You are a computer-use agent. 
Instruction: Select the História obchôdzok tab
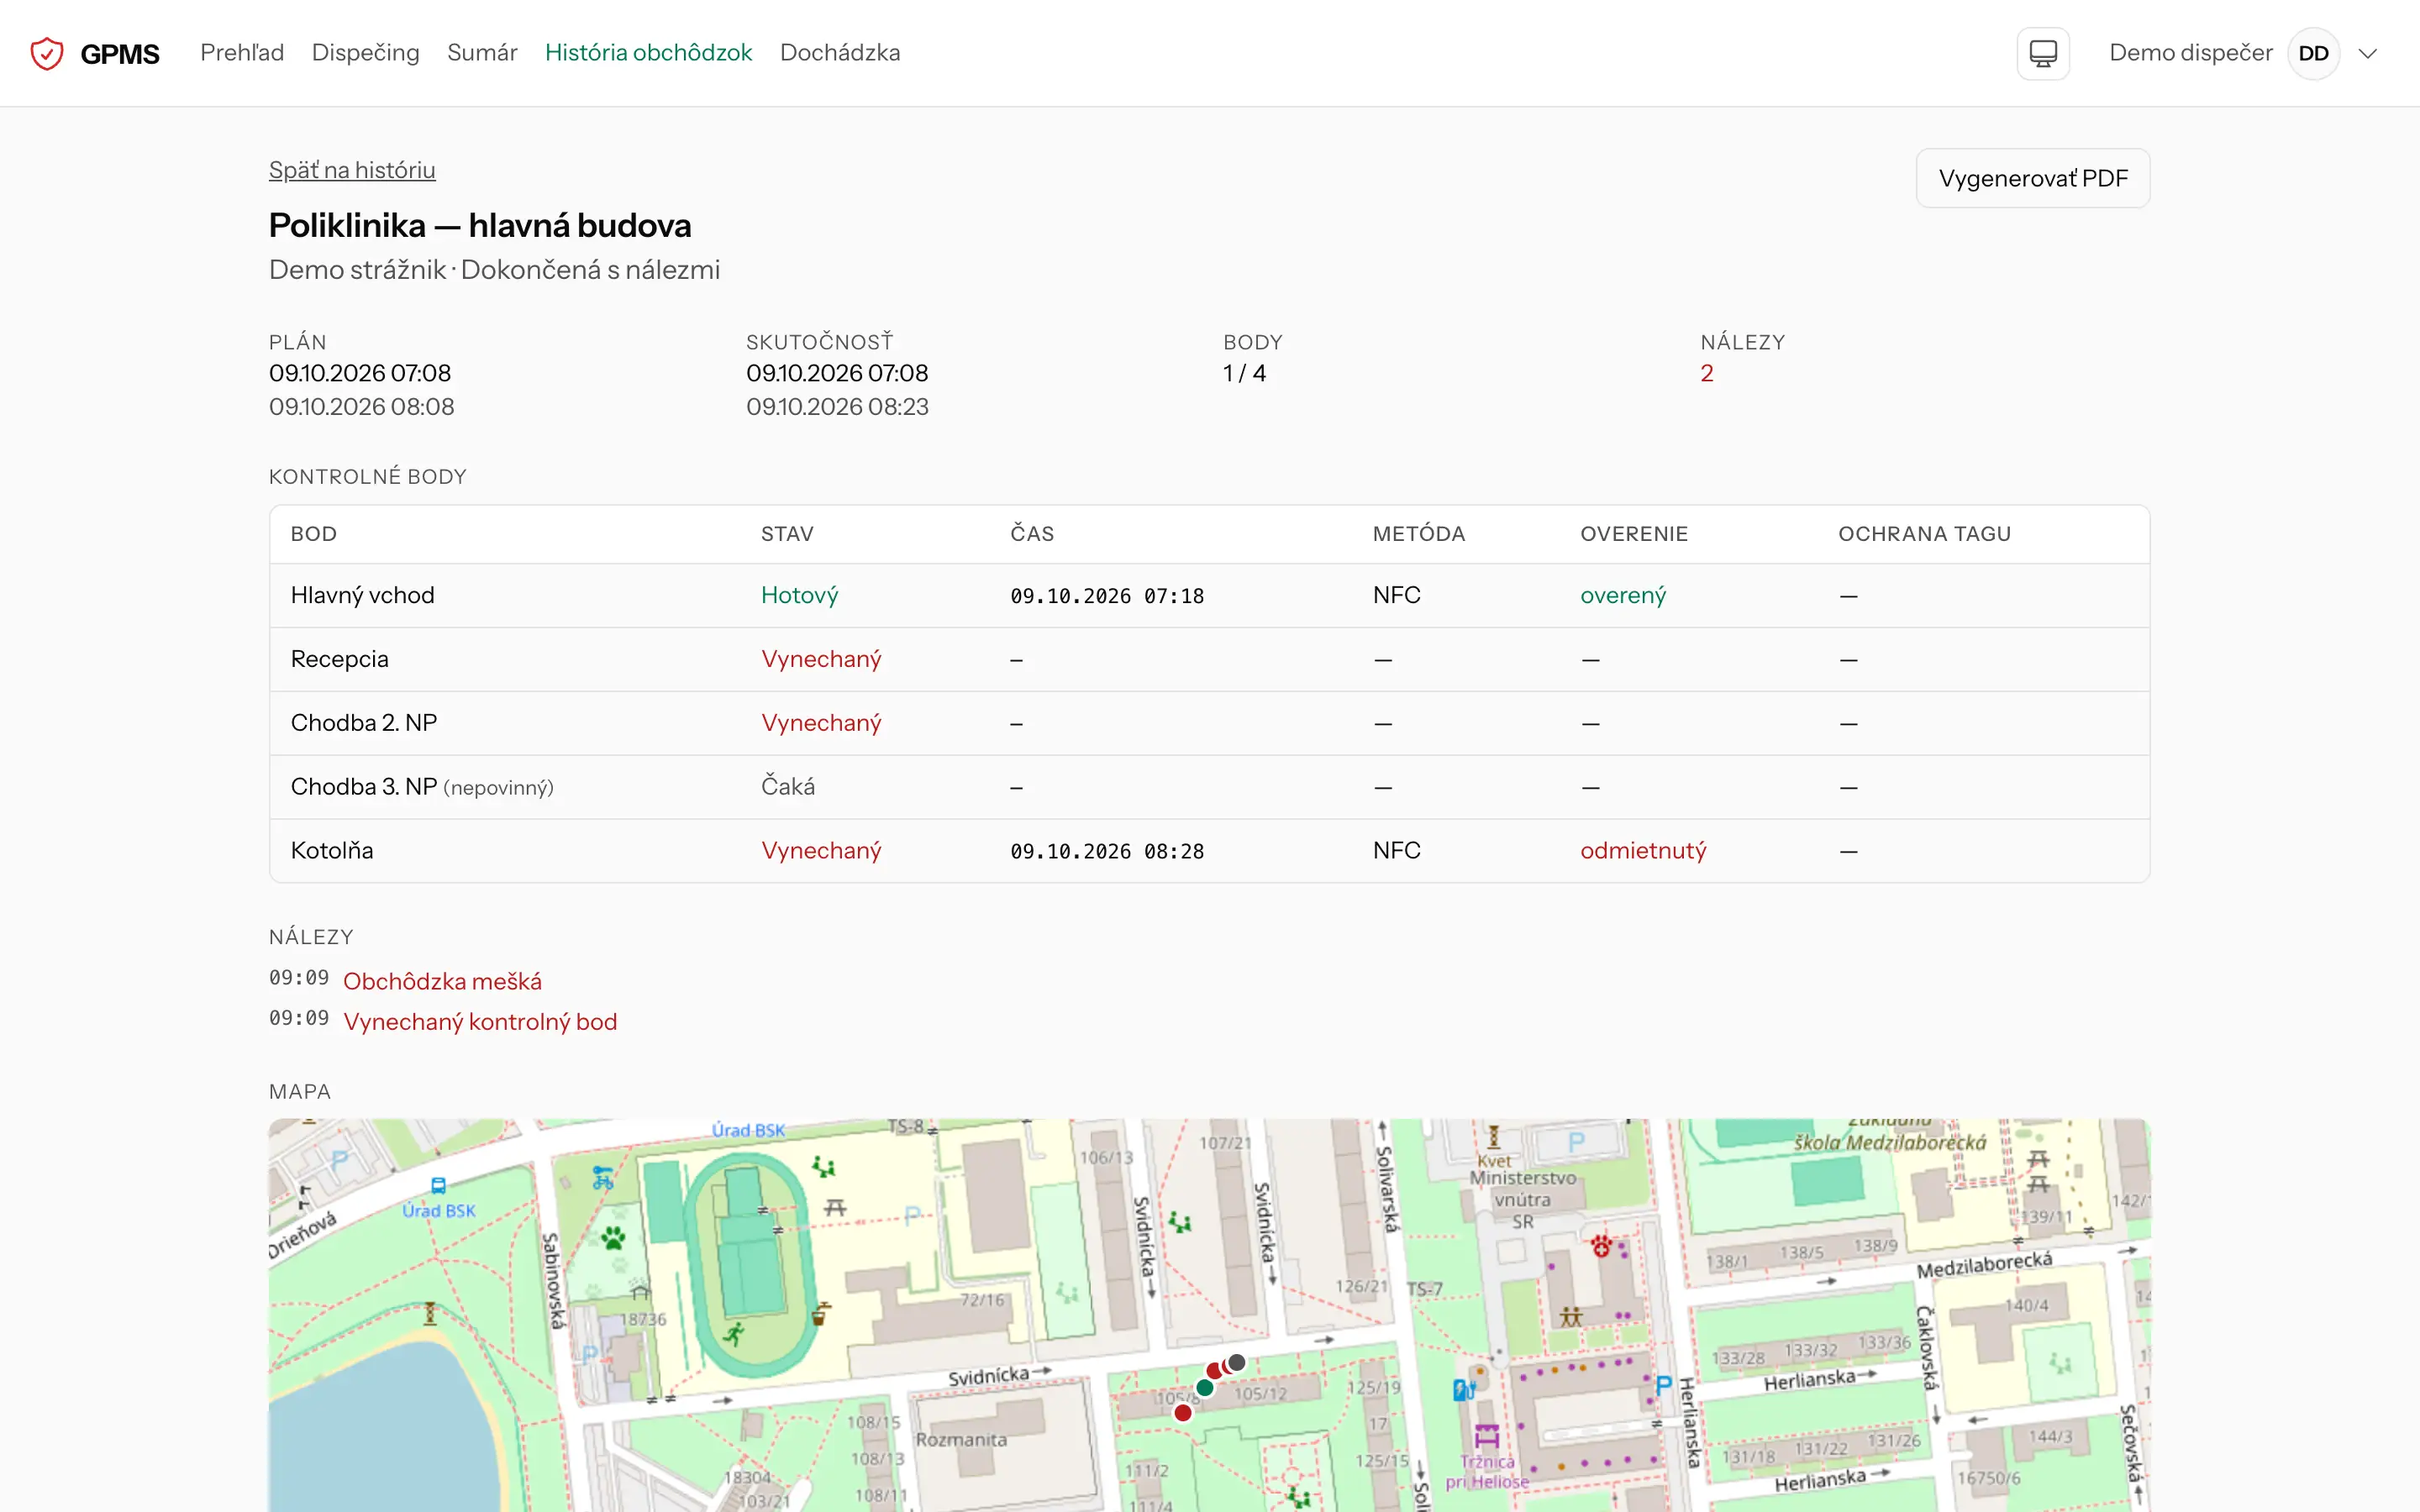(x=648, y=53)
